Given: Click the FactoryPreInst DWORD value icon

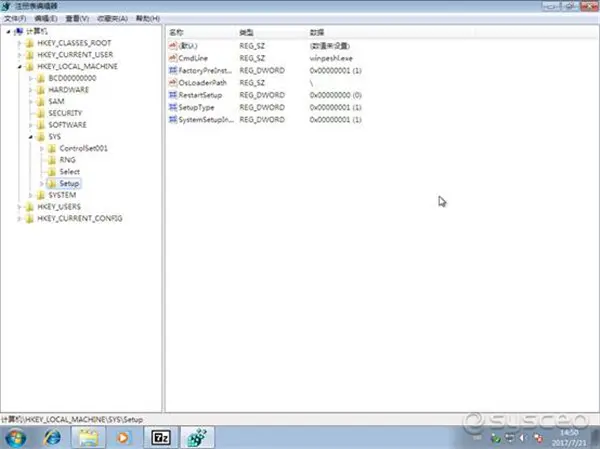Looking at the screenshot, I should [173, 70].
